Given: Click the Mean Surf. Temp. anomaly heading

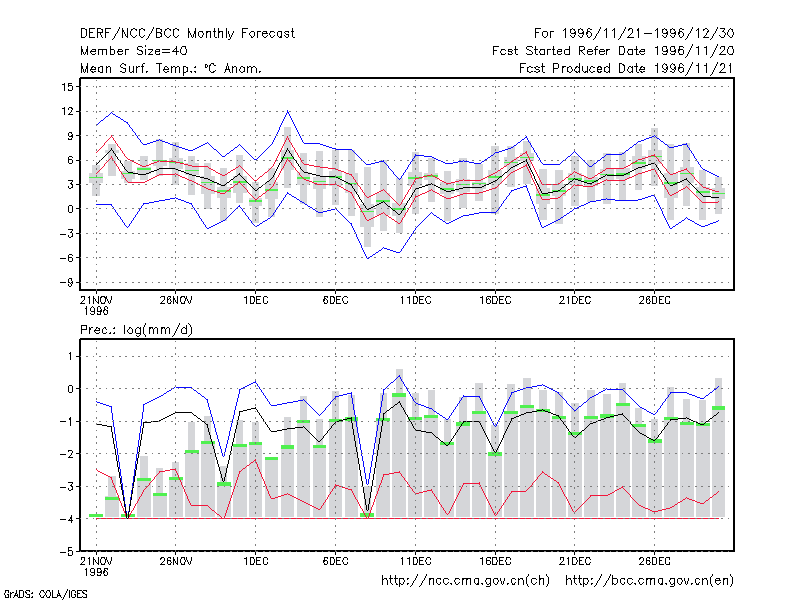Looking at the screenshot, I should (171, 68).
